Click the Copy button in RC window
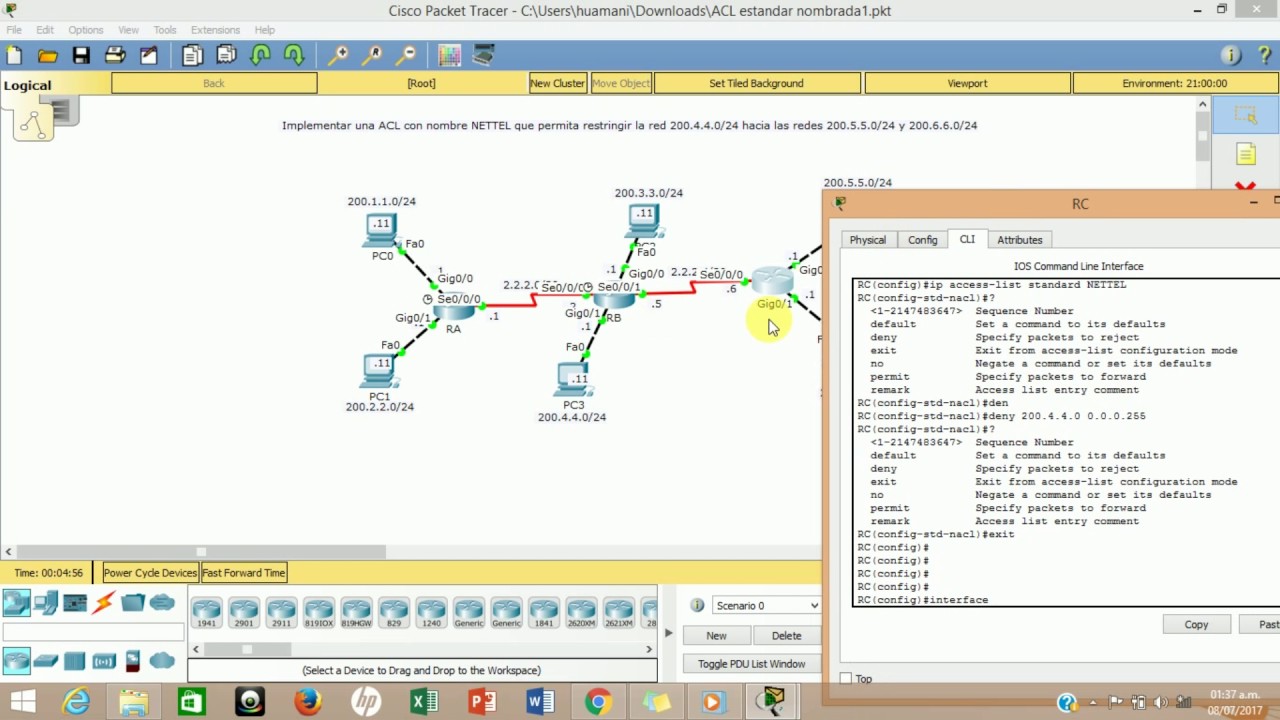This screenshot has height=720, width=1280. click(x=1196, y=625)
